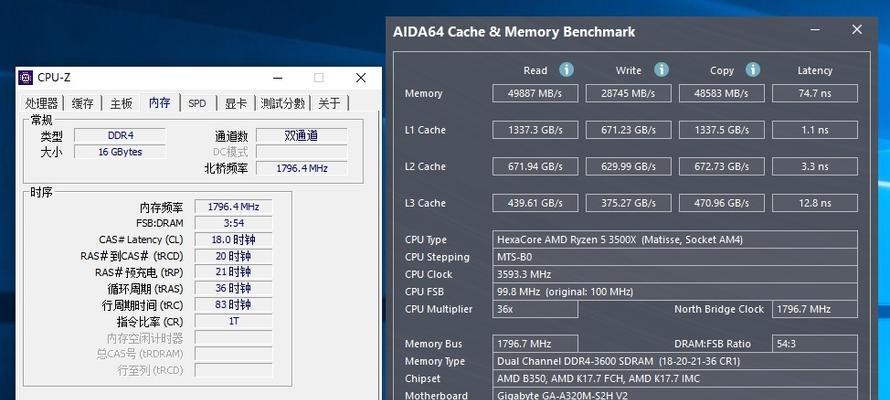Click the 大小 value 16 GBytes in CPU-Z
Viewport: 890px width, 400px height.
pos(120,152)
